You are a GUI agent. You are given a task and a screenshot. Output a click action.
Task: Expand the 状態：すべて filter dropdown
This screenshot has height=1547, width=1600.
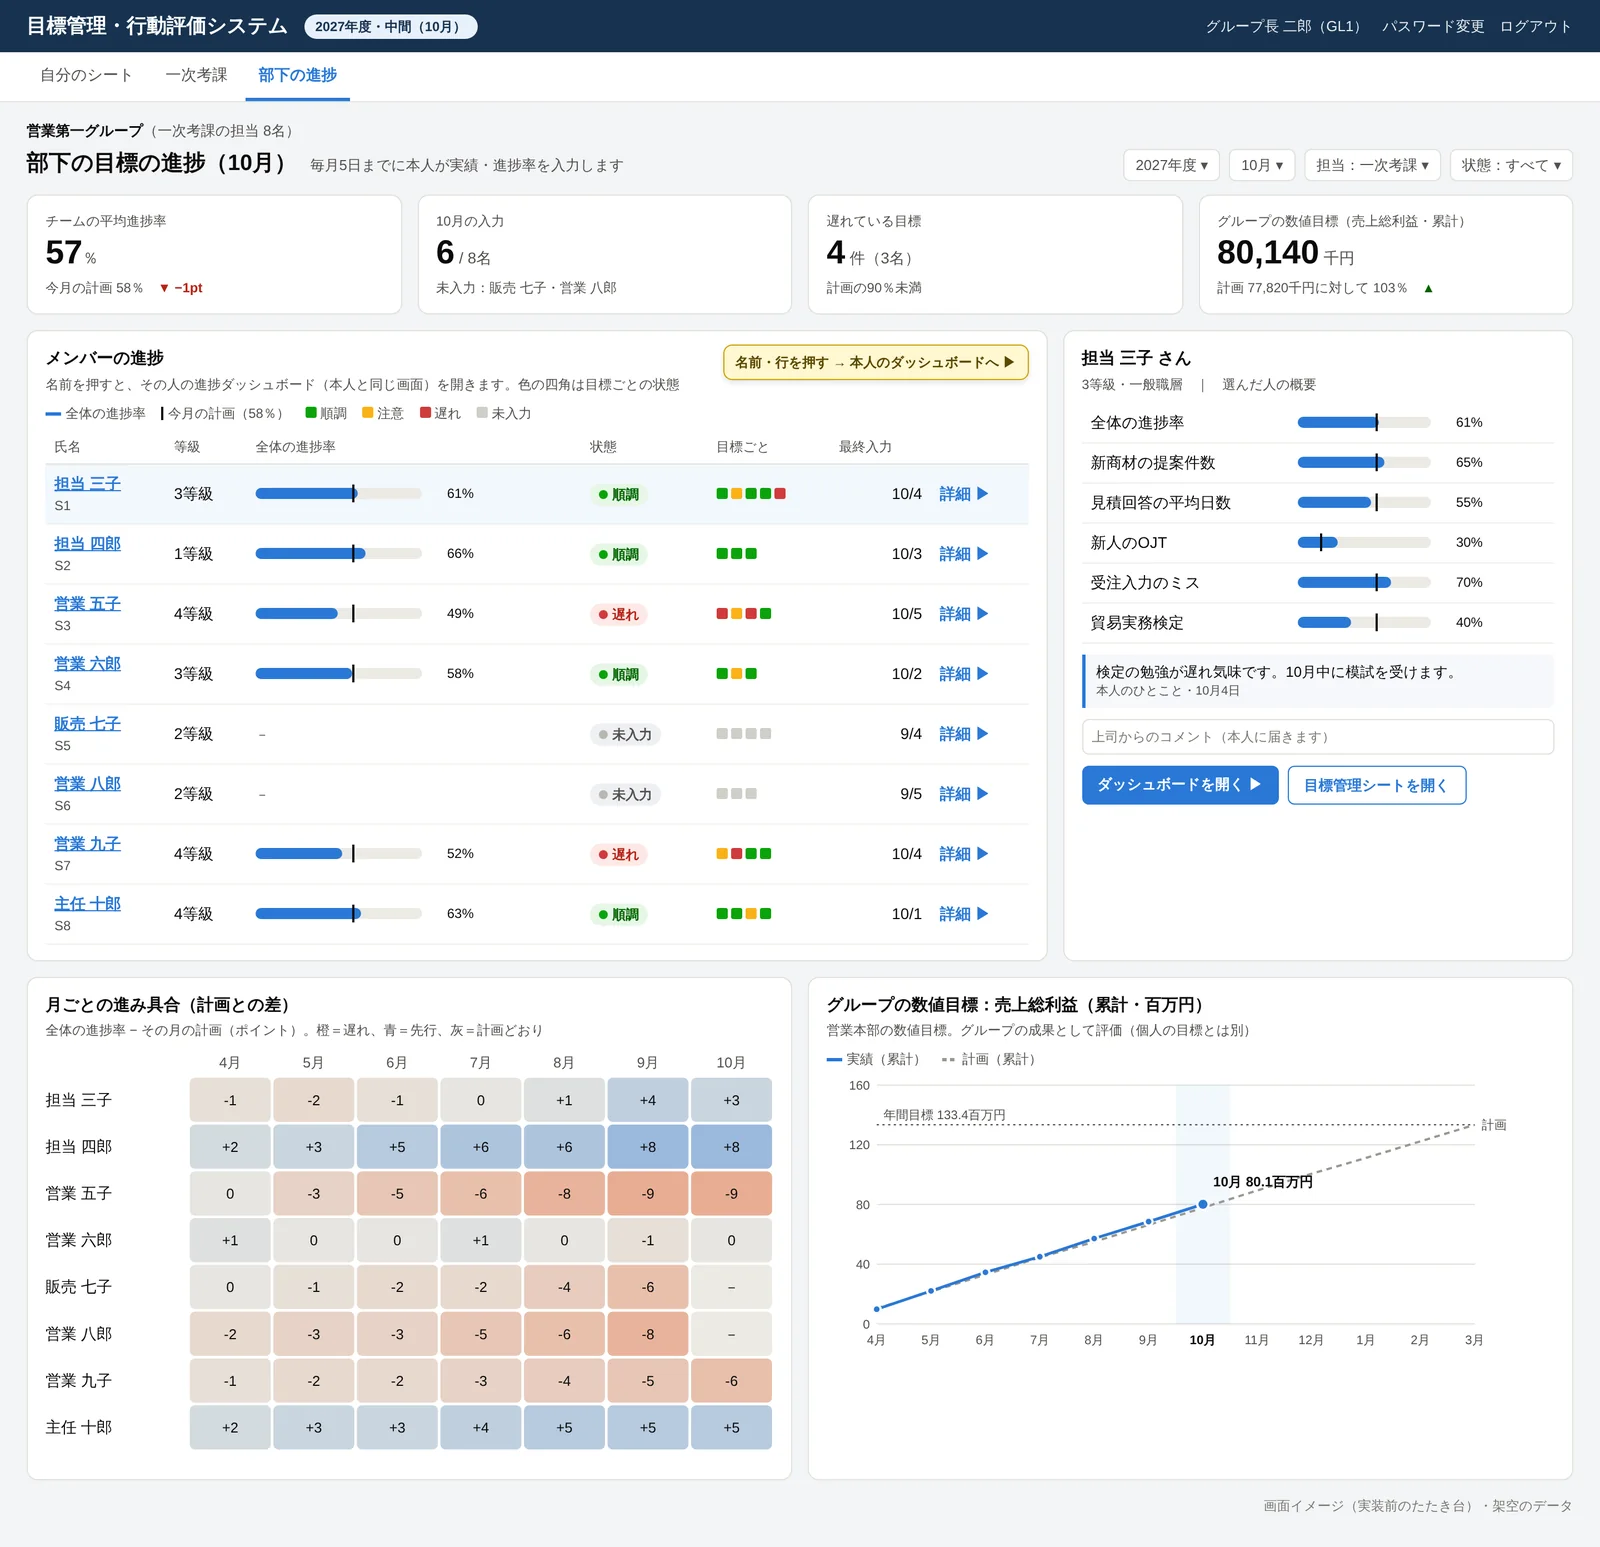click(1511, 165)
